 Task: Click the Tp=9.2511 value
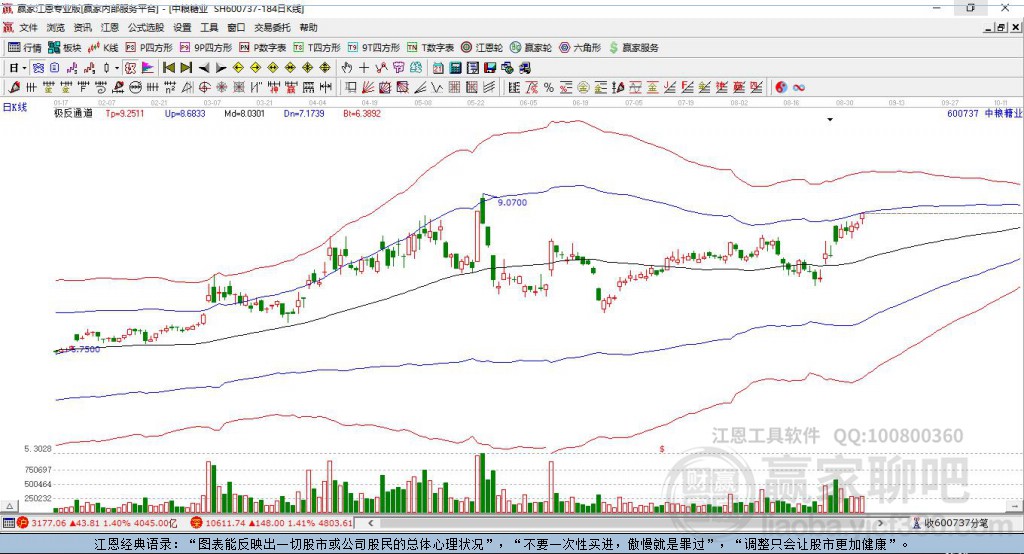[125, 113]
